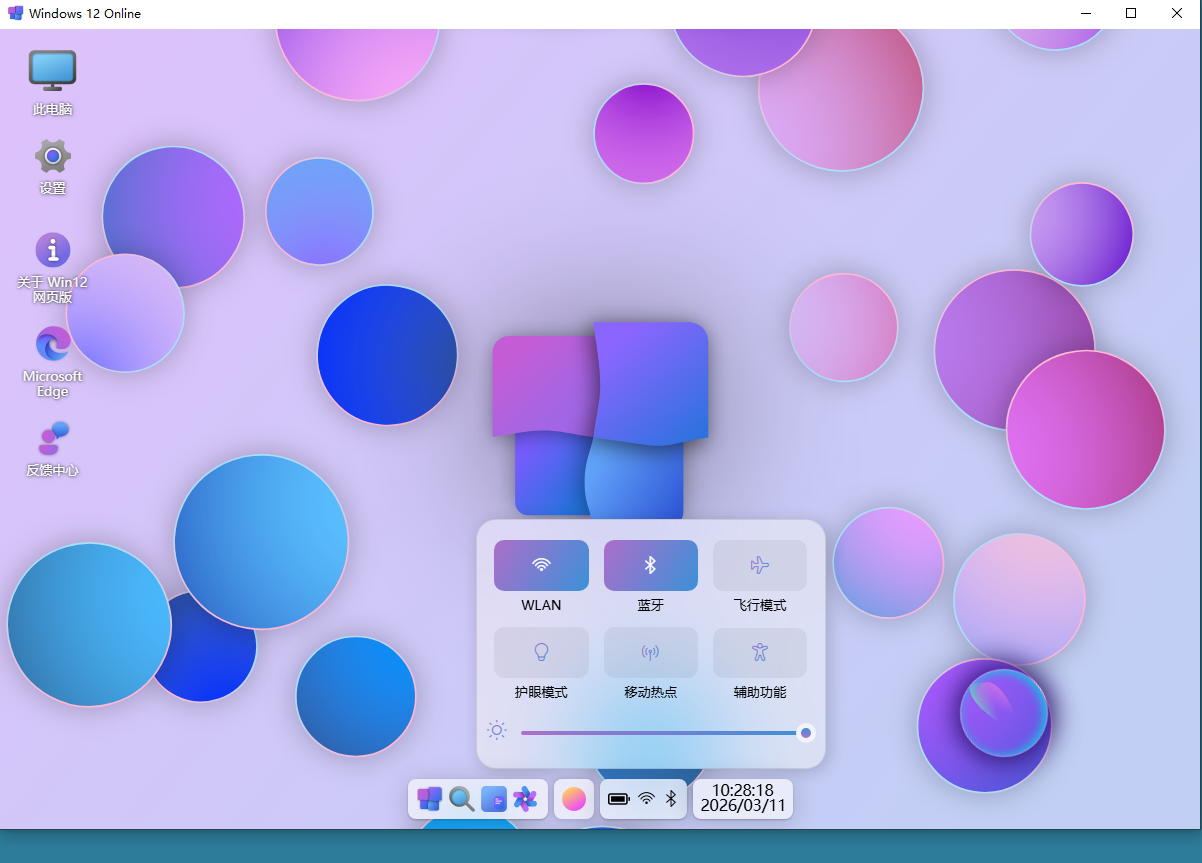Viewport: 1202px width, 863px height.
Task: Open the Start menu in the taskbar
Action: pos(430,798)
